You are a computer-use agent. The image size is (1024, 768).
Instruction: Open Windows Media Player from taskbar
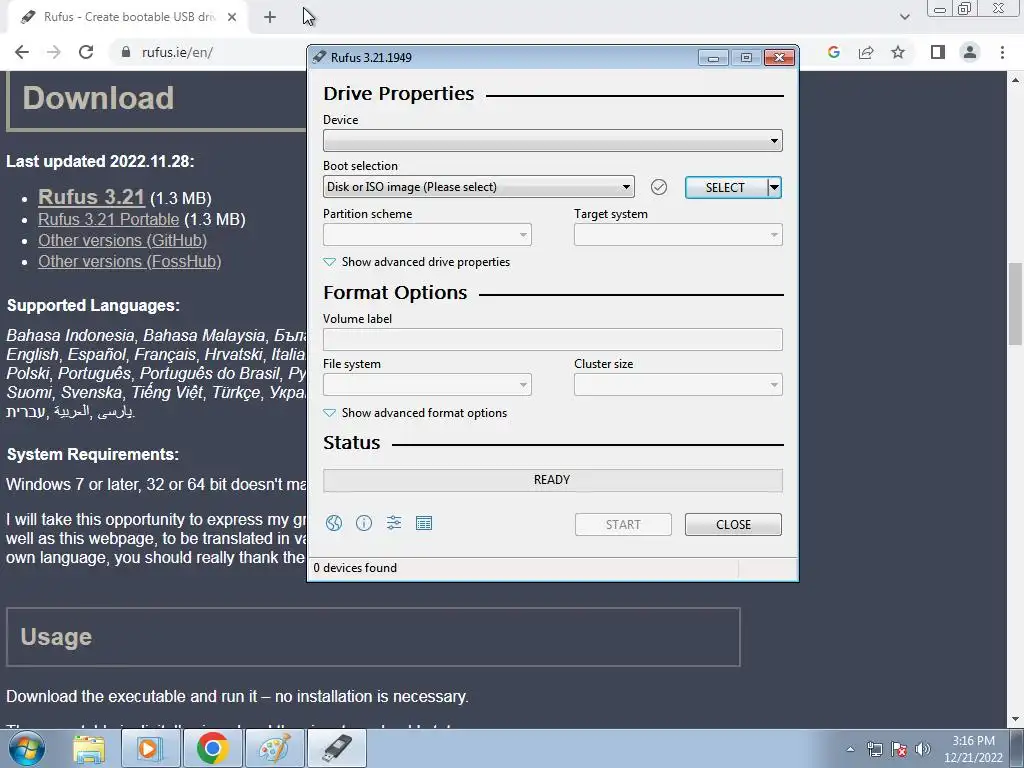[x=150, y=748]
